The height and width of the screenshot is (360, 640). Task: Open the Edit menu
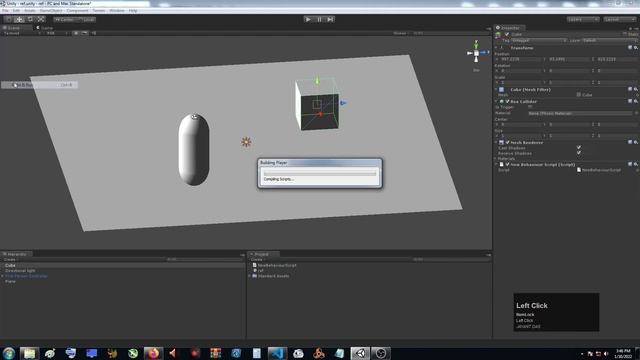click(16, 11)
